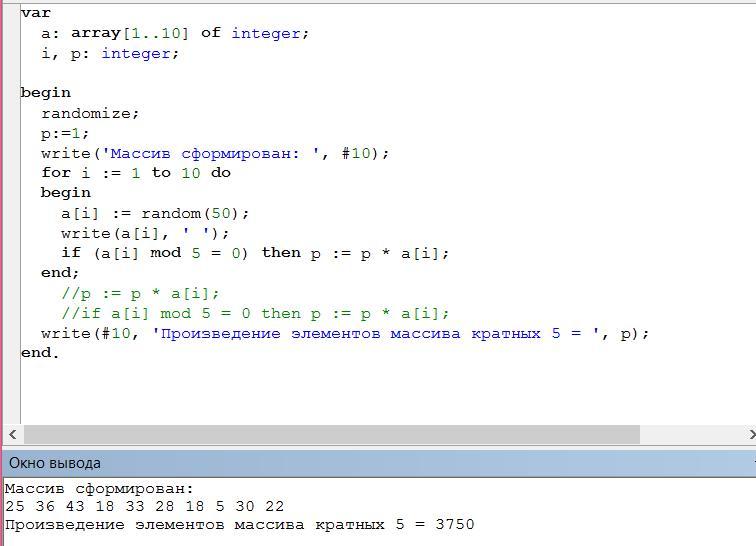Click the commented '//if a[i] mod 5' line
This screenshot has height=546, width=756.
pyautogui.click(x=255, y=313)
